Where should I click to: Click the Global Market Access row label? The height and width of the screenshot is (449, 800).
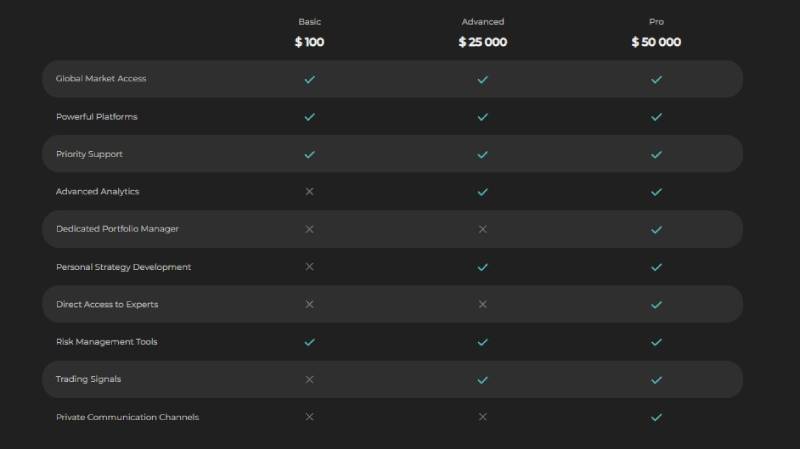tap(101, 79)
